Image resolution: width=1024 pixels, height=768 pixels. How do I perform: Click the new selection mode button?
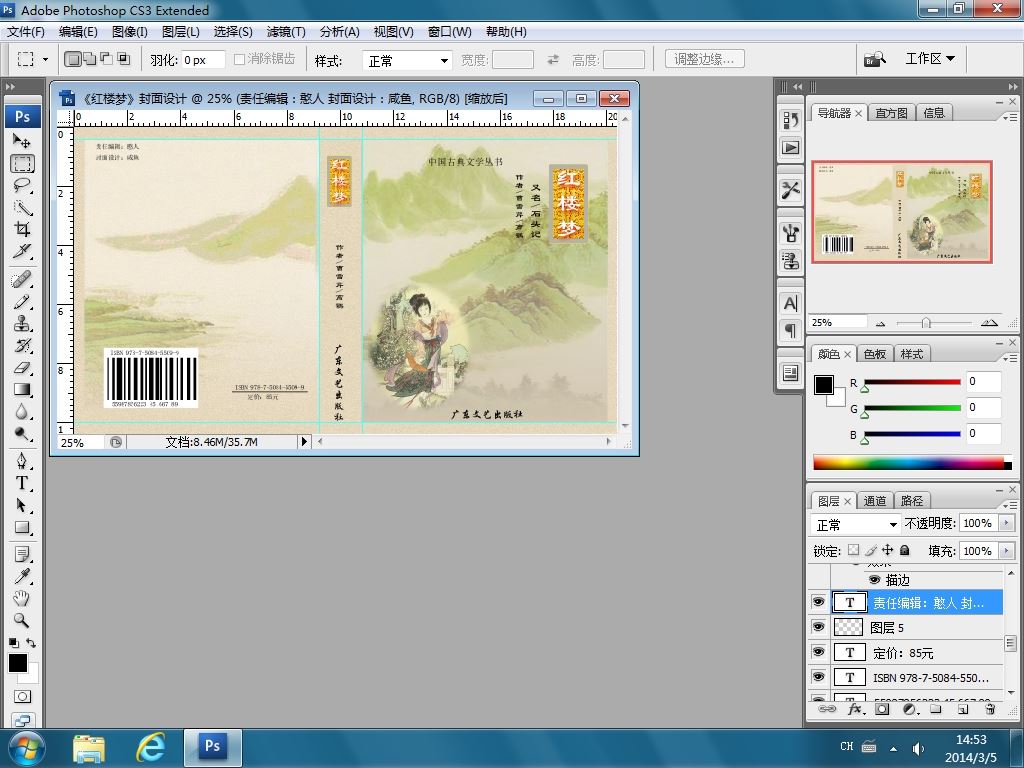point(73,59)
